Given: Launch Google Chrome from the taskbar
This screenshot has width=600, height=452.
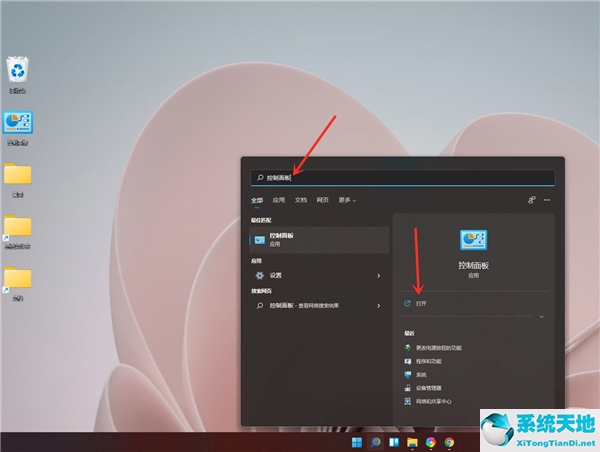Looking at the screenshot, I should point(449,442).
